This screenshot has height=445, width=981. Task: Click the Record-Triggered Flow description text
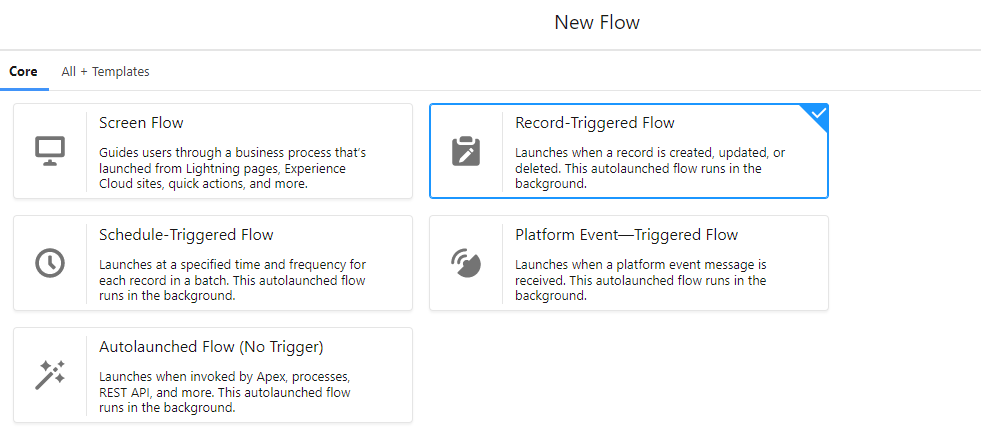(650, 168)
